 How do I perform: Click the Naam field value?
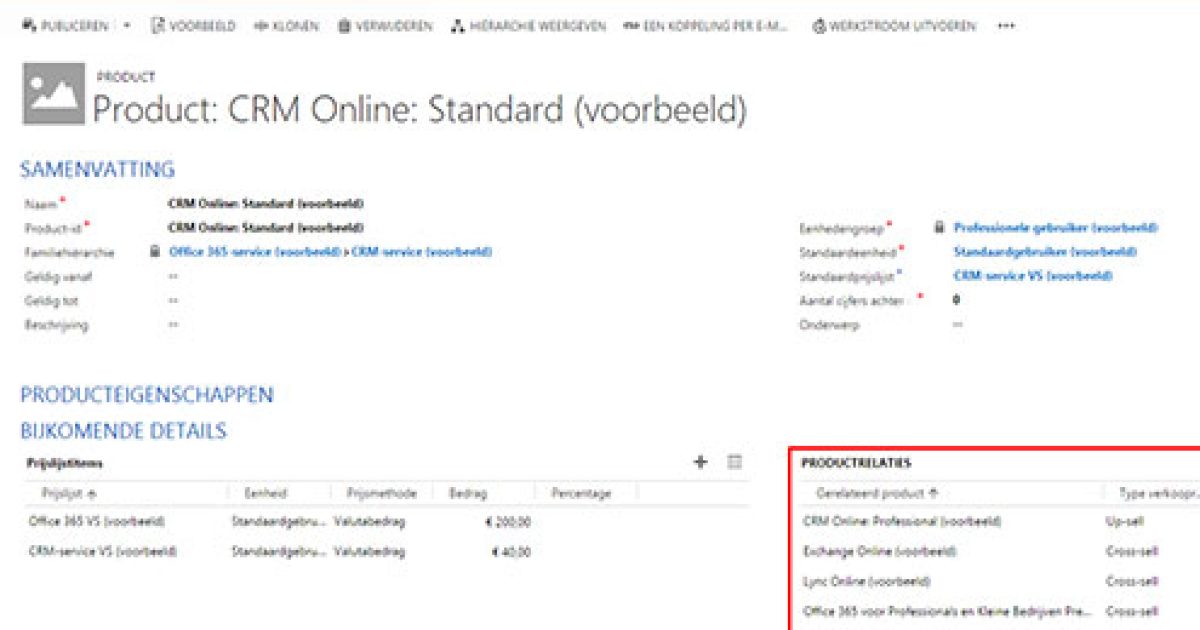[265, 203]
